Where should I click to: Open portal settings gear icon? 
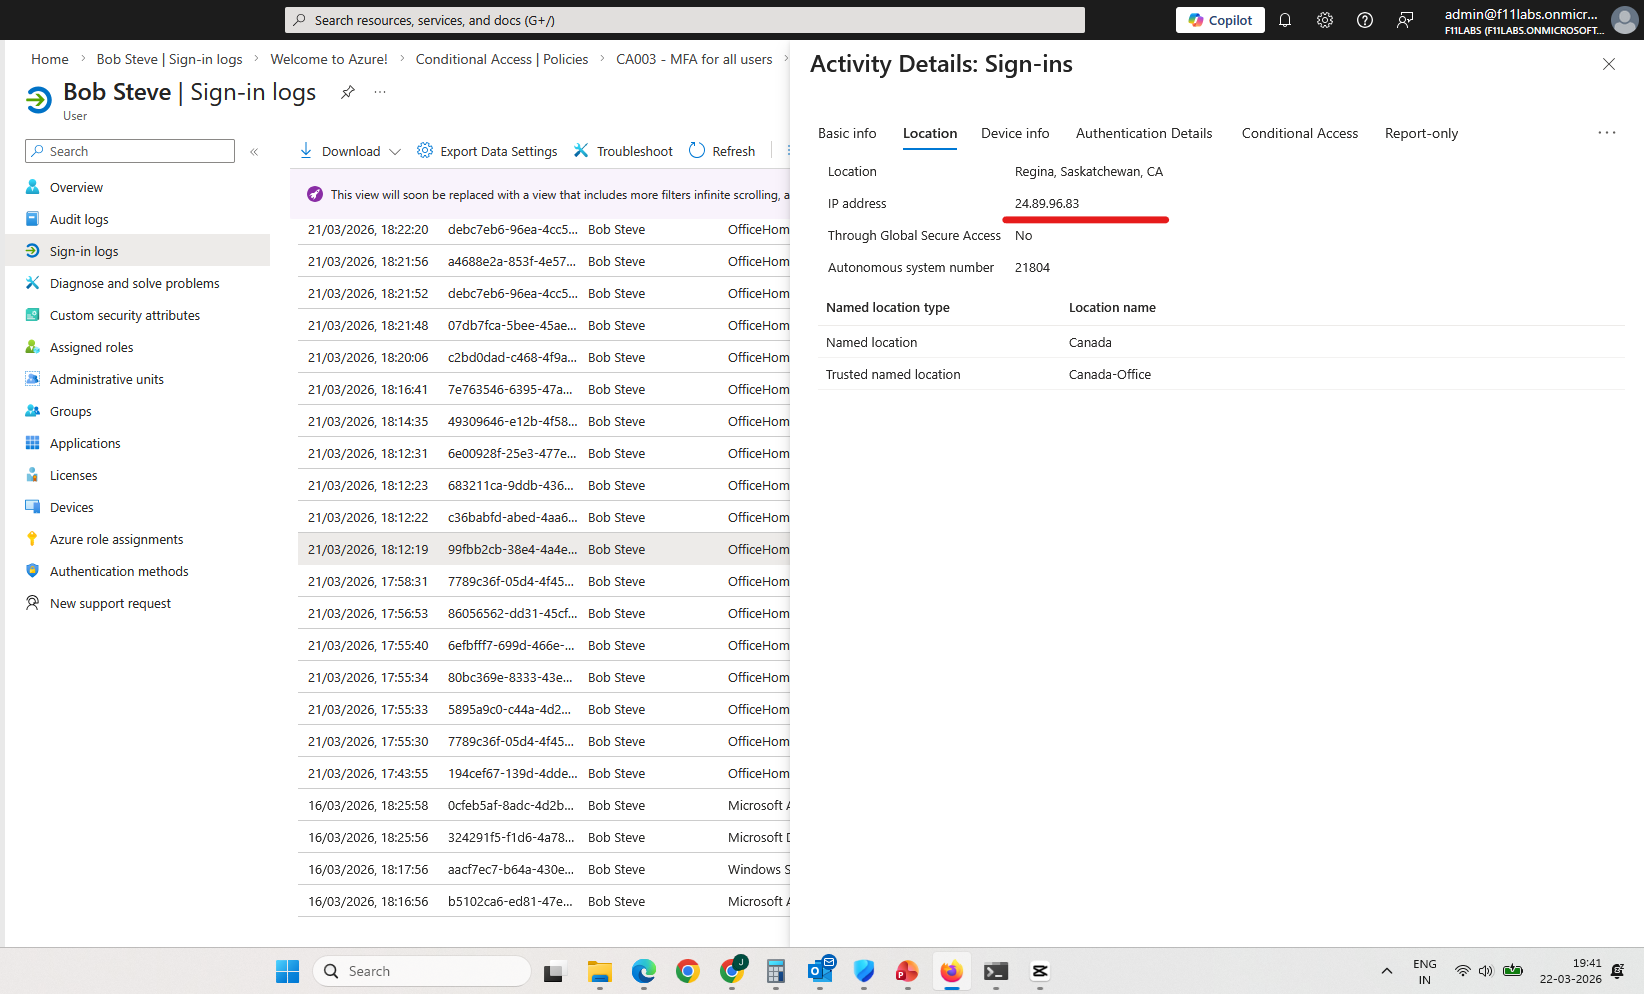[1325, 20]
